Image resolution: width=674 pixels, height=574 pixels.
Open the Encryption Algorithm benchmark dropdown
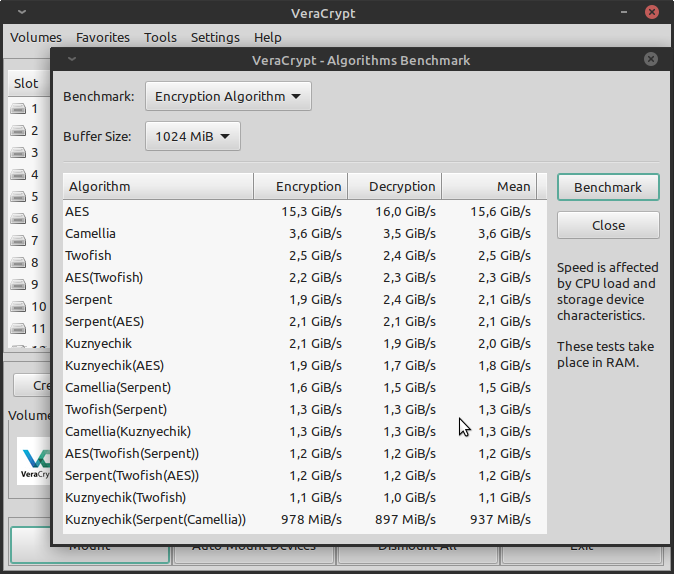pyautogui.click(x=228, y=96)
